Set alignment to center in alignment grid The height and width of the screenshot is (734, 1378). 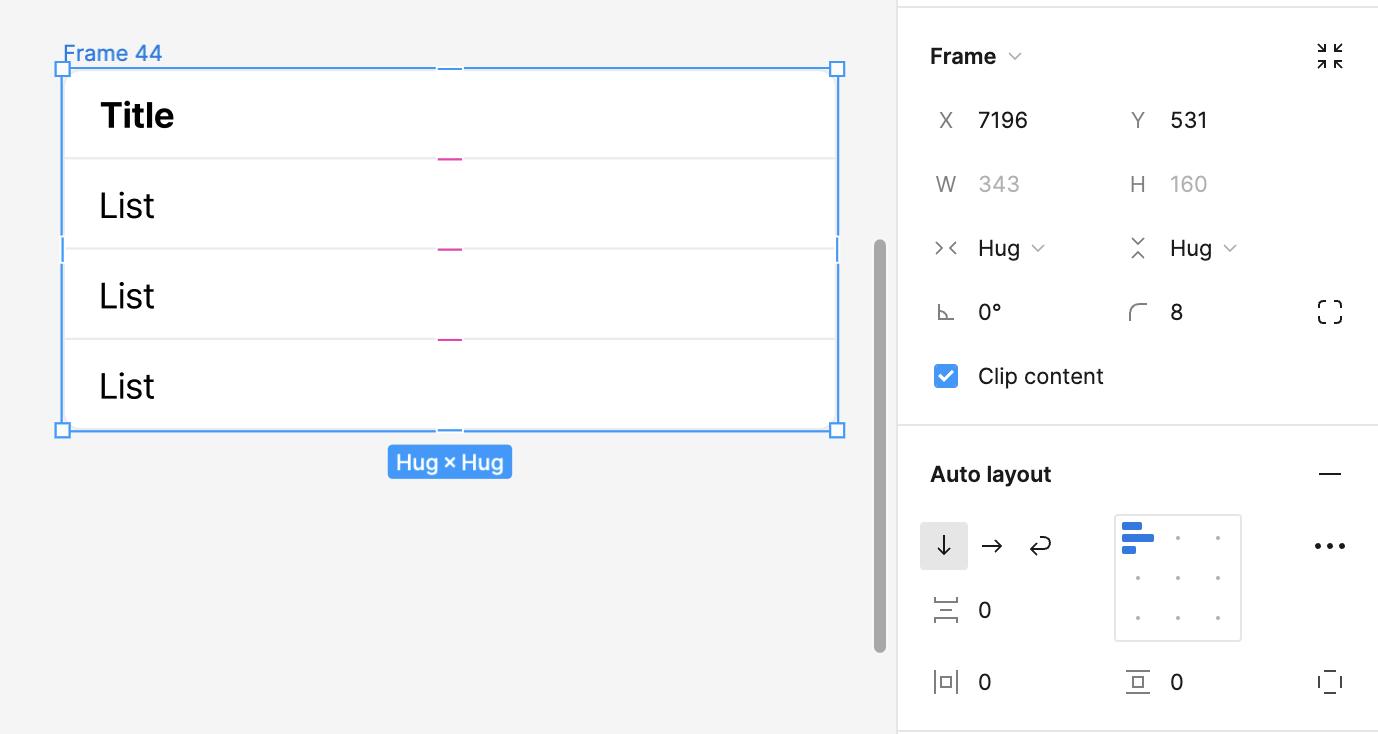pos(1178,578)
